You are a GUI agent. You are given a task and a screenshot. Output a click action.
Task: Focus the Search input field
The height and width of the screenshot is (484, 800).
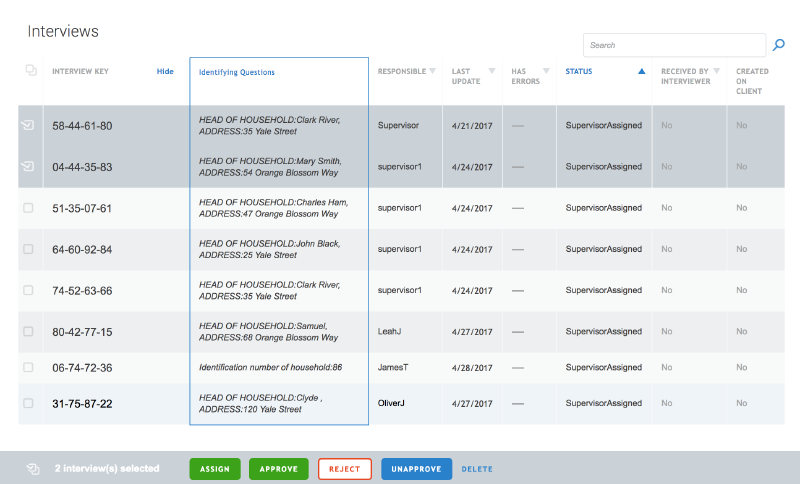(x=674, y=45)
